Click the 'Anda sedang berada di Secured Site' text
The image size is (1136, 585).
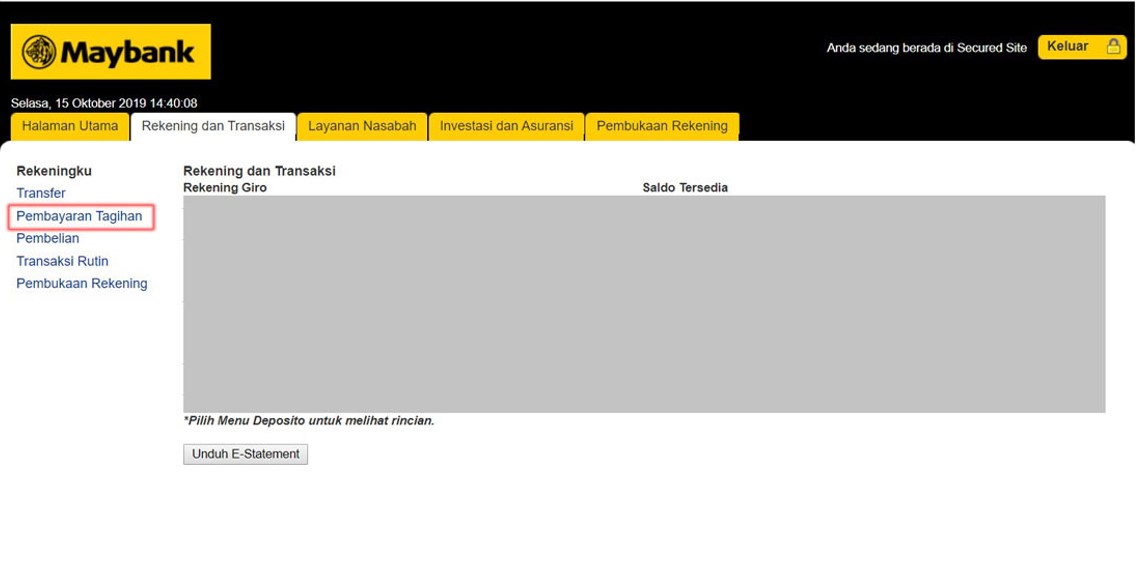tap(927, 48)
